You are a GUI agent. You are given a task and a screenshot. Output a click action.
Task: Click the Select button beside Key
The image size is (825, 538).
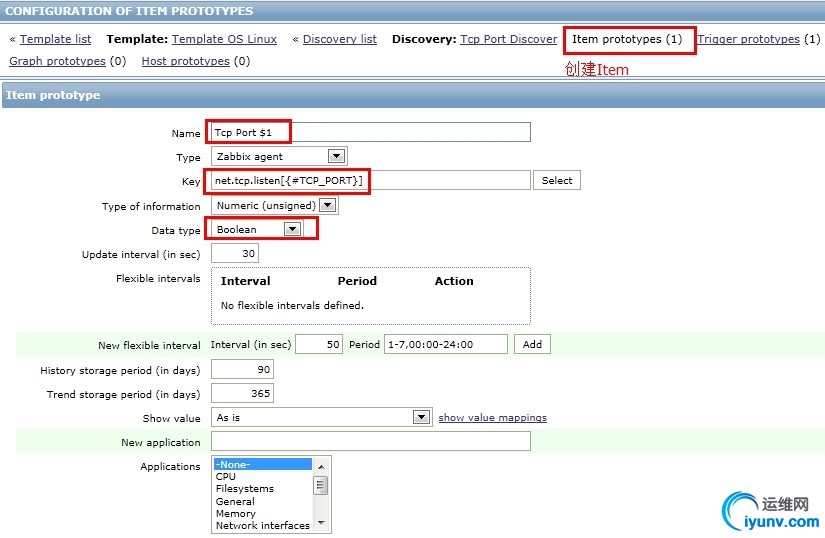click(557, 180)
